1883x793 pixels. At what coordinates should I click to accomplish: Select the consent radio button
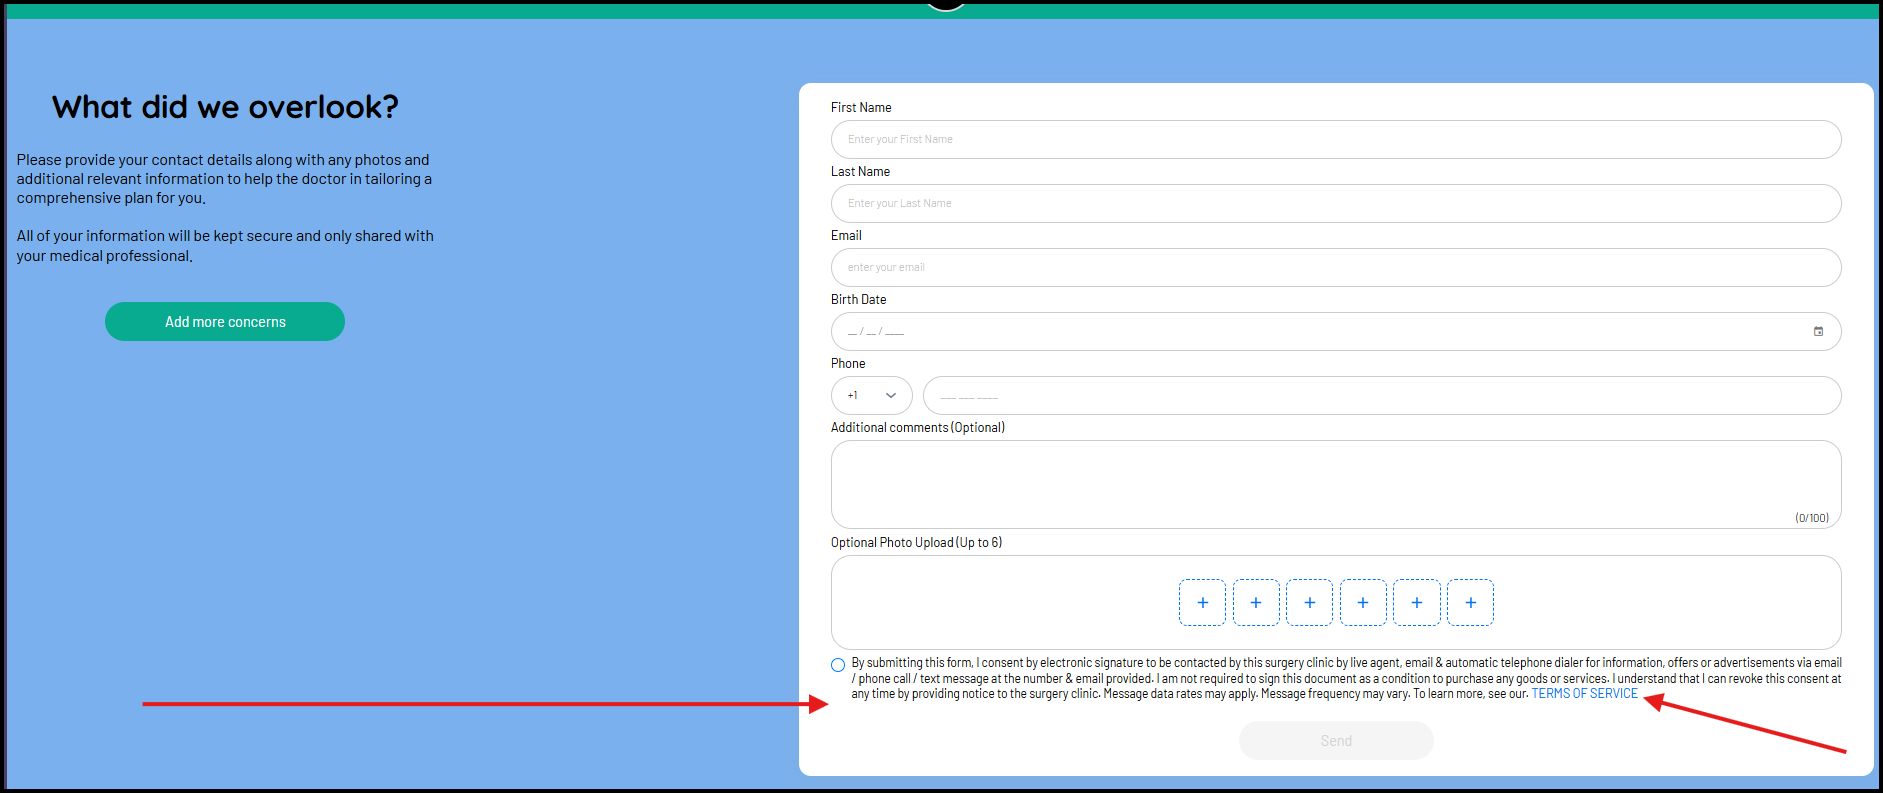click(838, 665)
